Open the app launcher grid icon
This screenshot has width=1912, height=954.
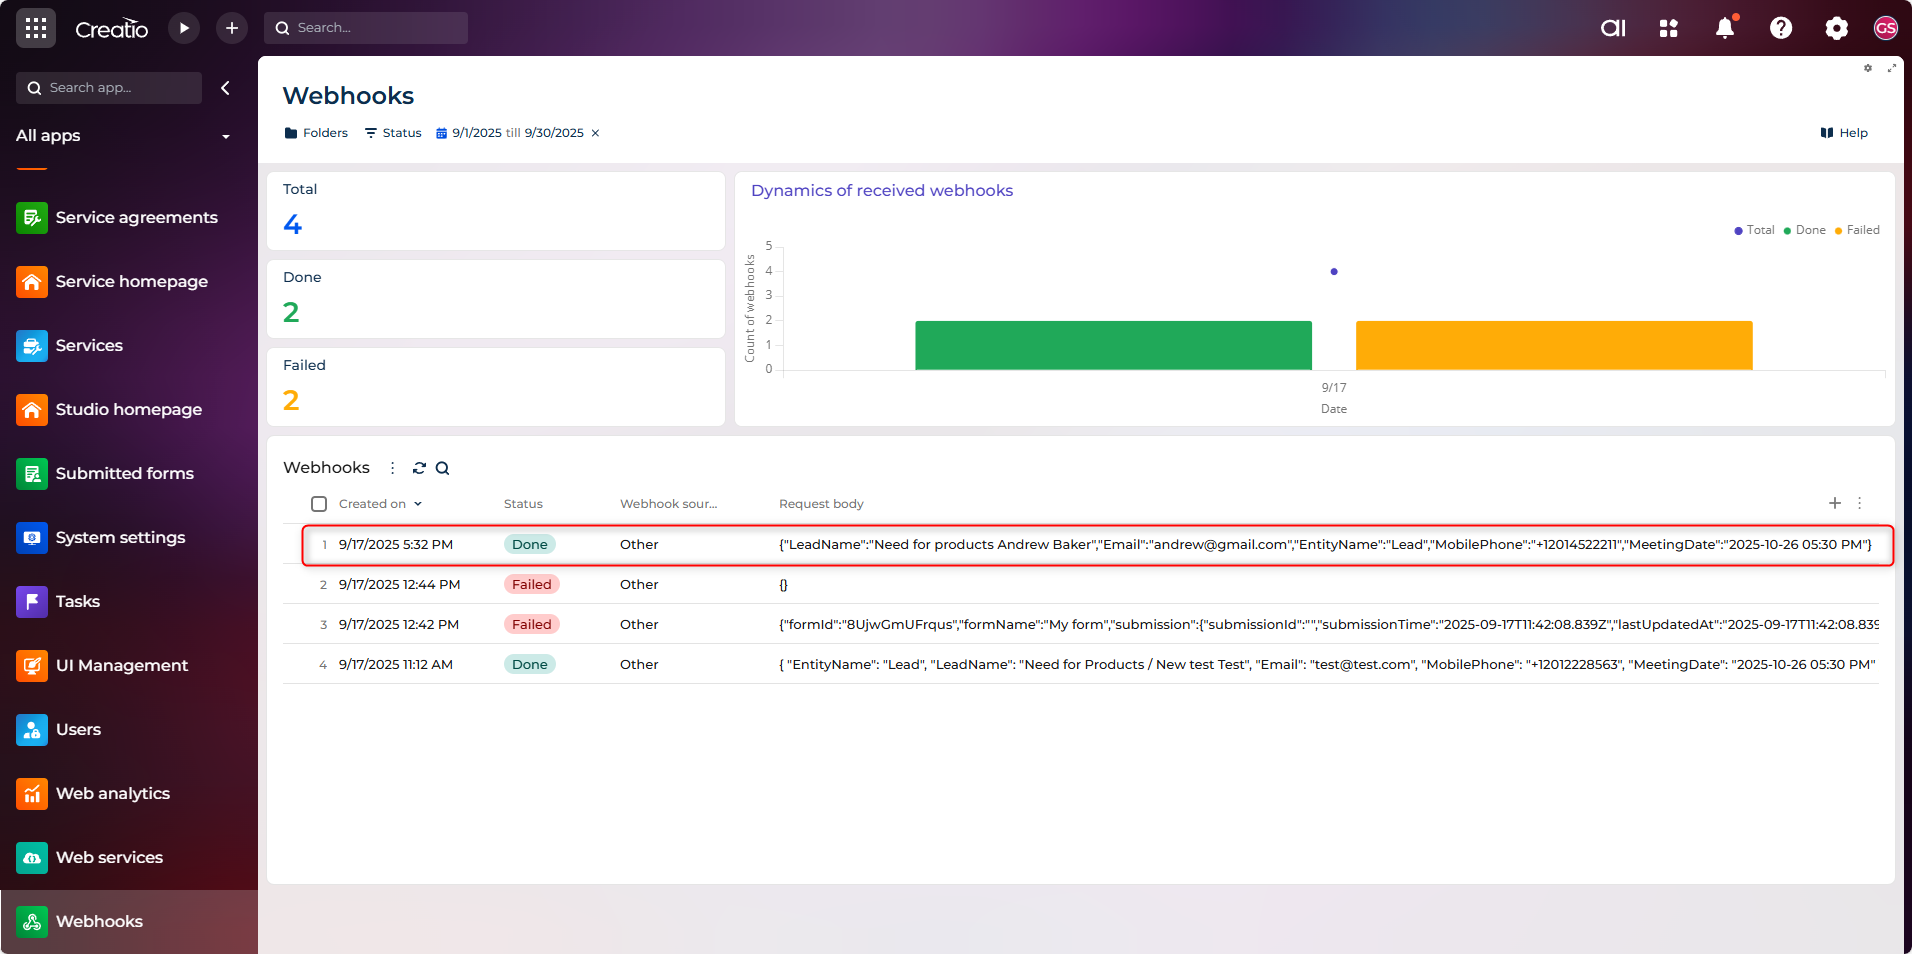(36, 28)
